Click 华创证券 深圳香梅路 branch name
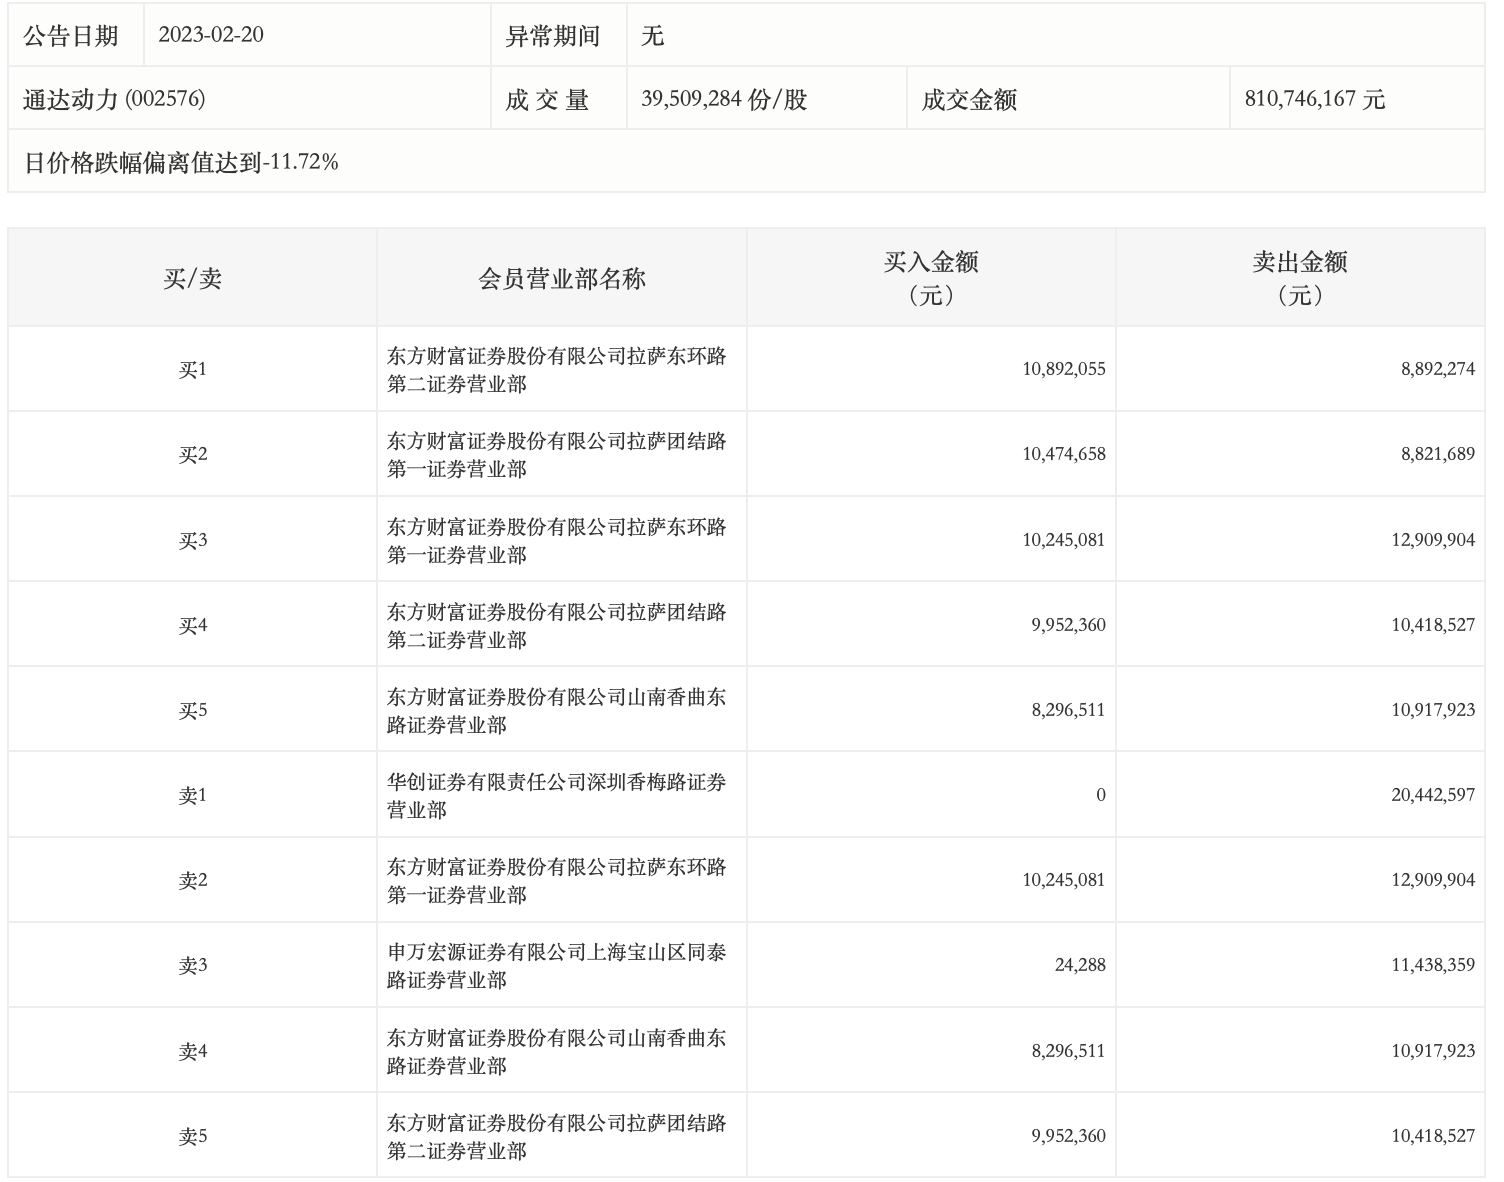 pyautogui.click(x=557, y=796)
